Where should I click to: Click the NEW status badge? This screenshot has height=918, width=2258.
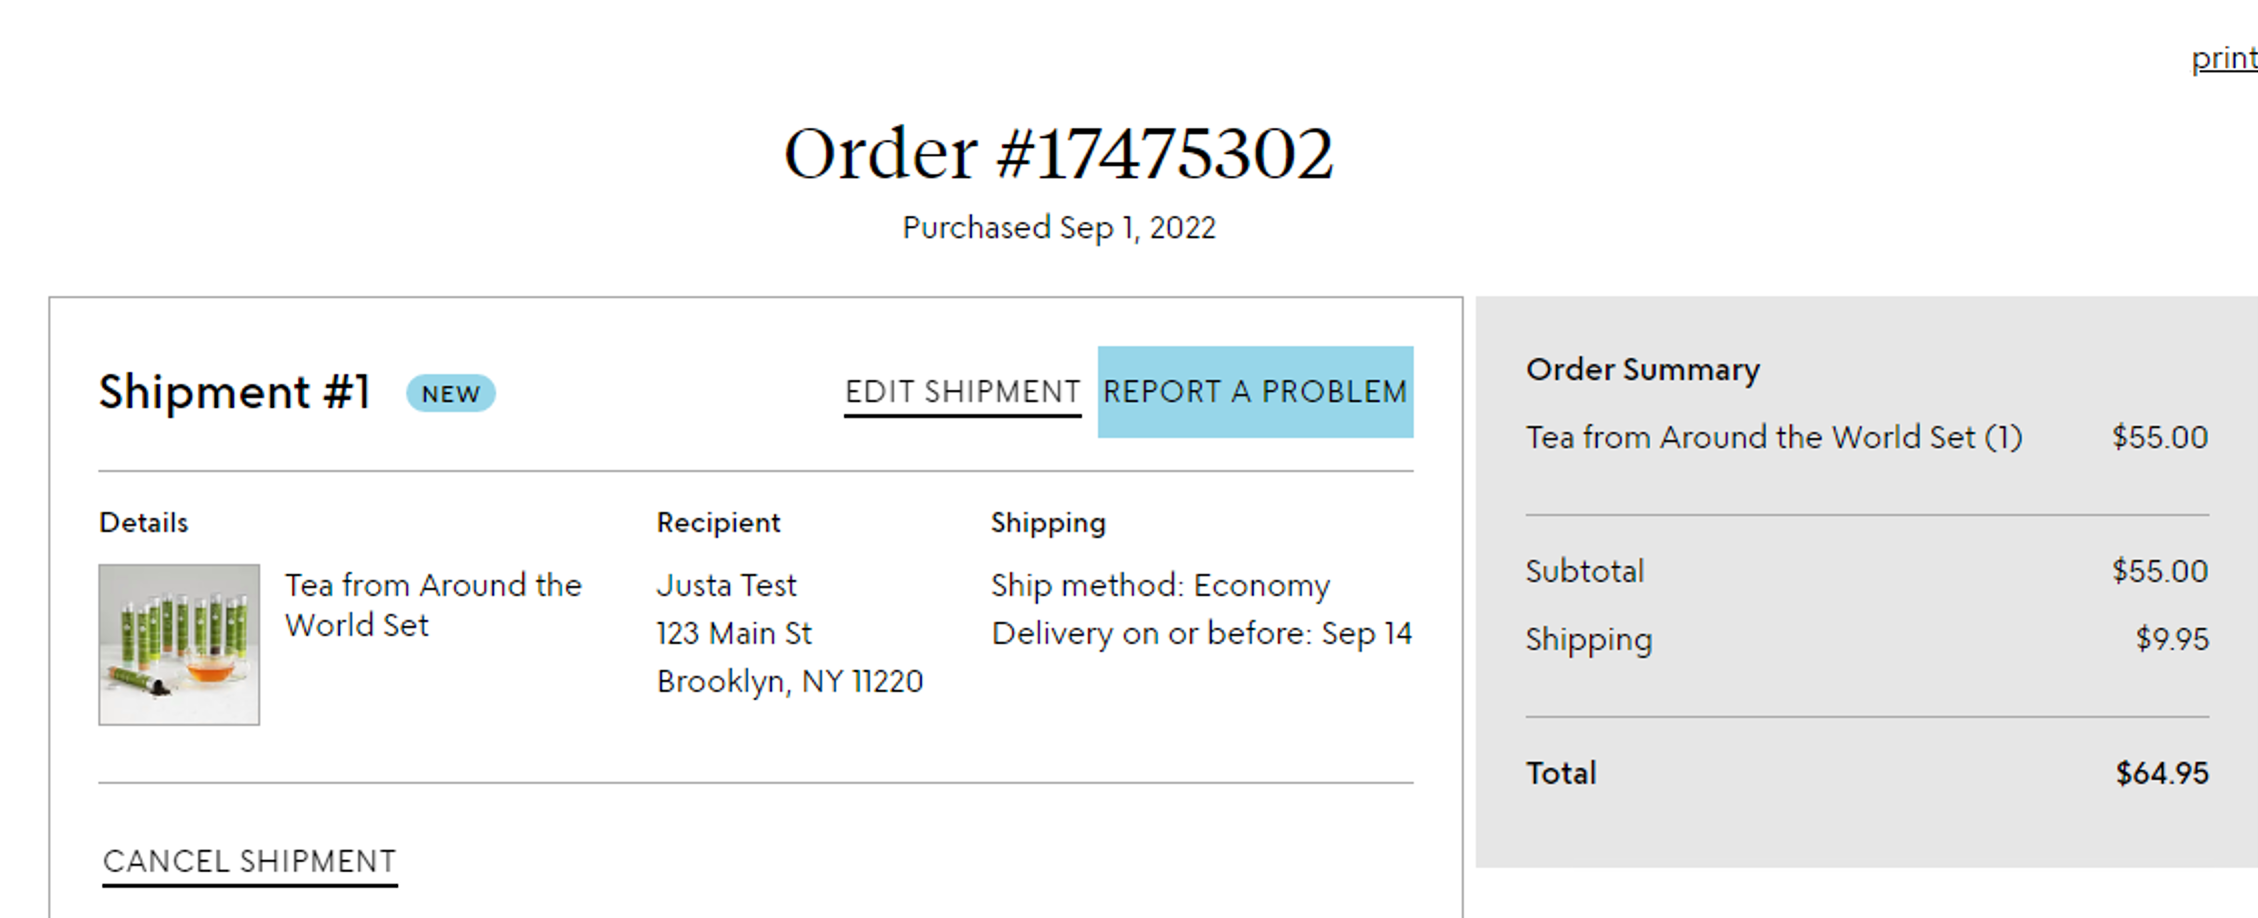click(x=450, y=393)
